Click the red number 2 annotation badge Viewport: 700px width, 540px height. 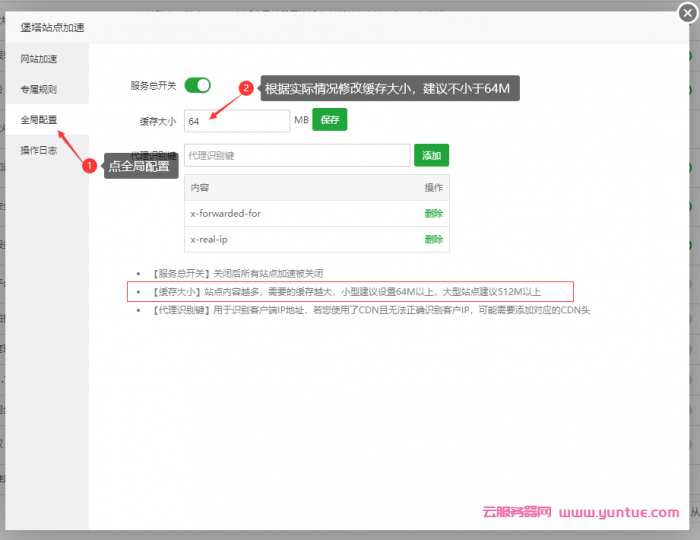[x=246, y=88]
